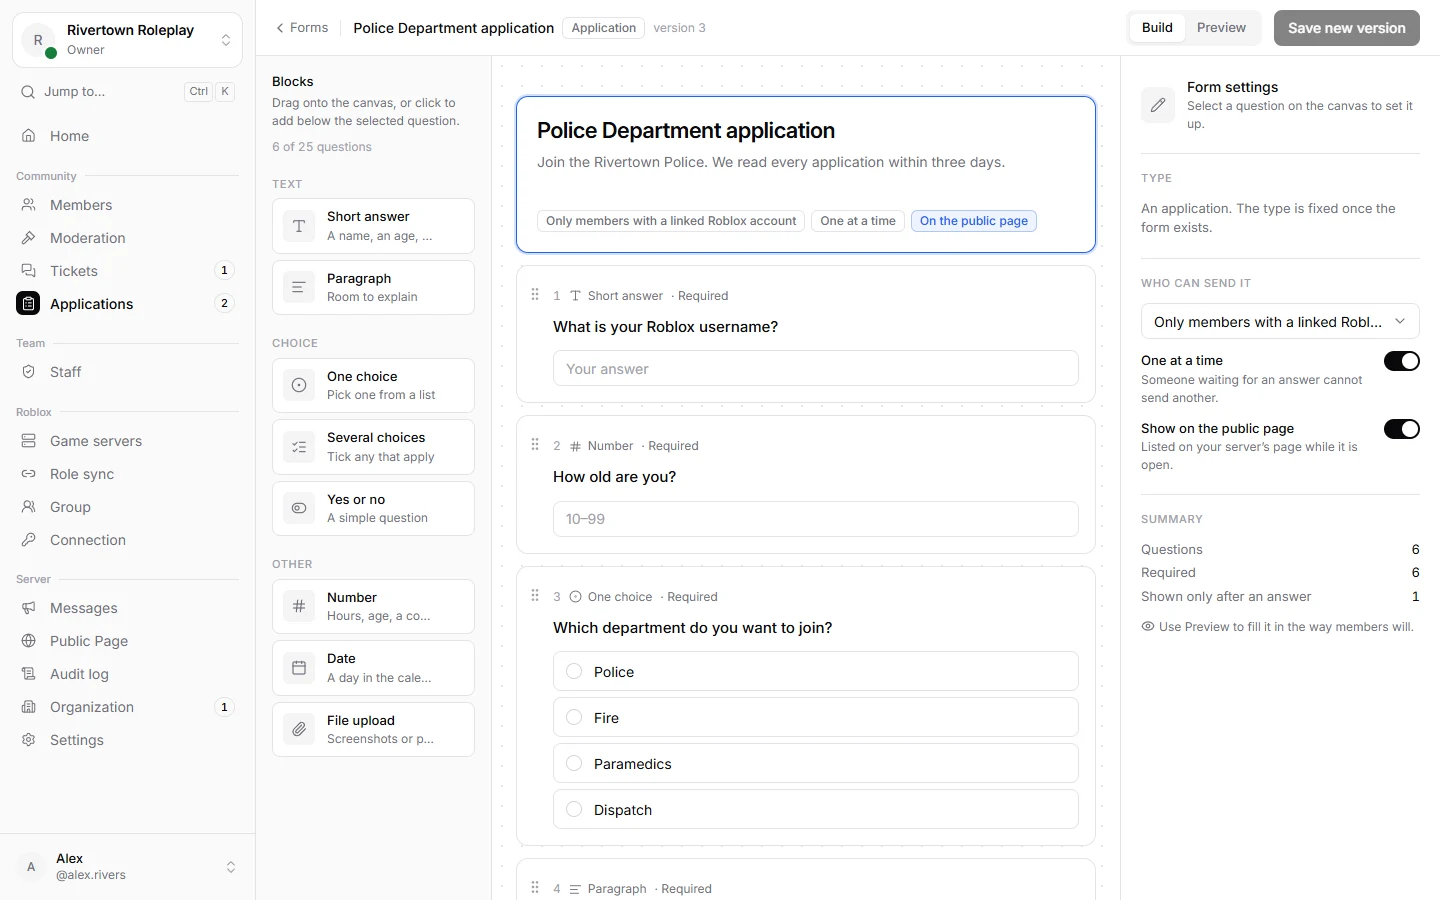Viewport: 1440px width, 900px height.
Task: Click the Application type badge
Action: (x=603, y=28)
